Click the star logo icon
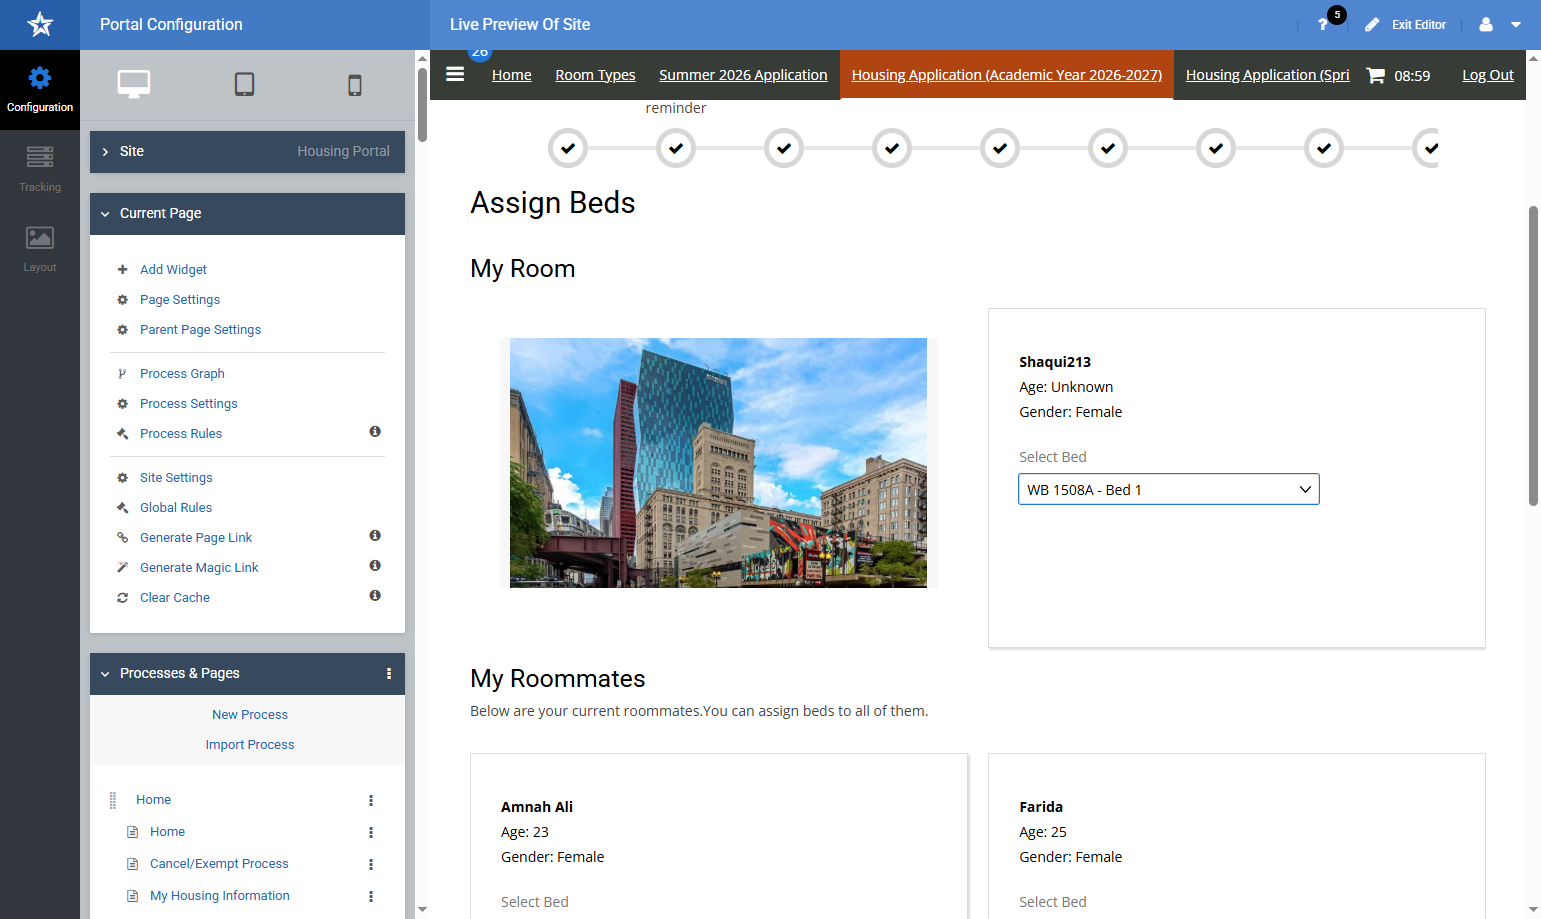Viewport: 1541px width, 919px height. (40, 24)
